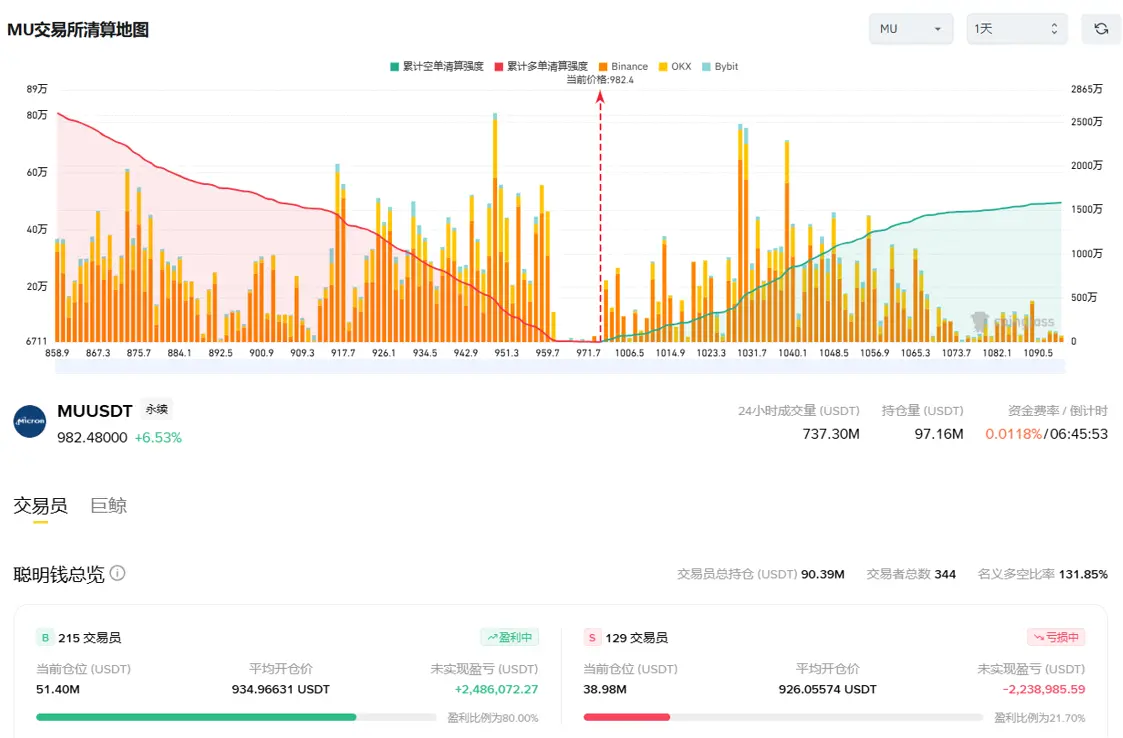Click x-axis price label 1090.5
The image size is (1123, 738).
coord(1038,353)
